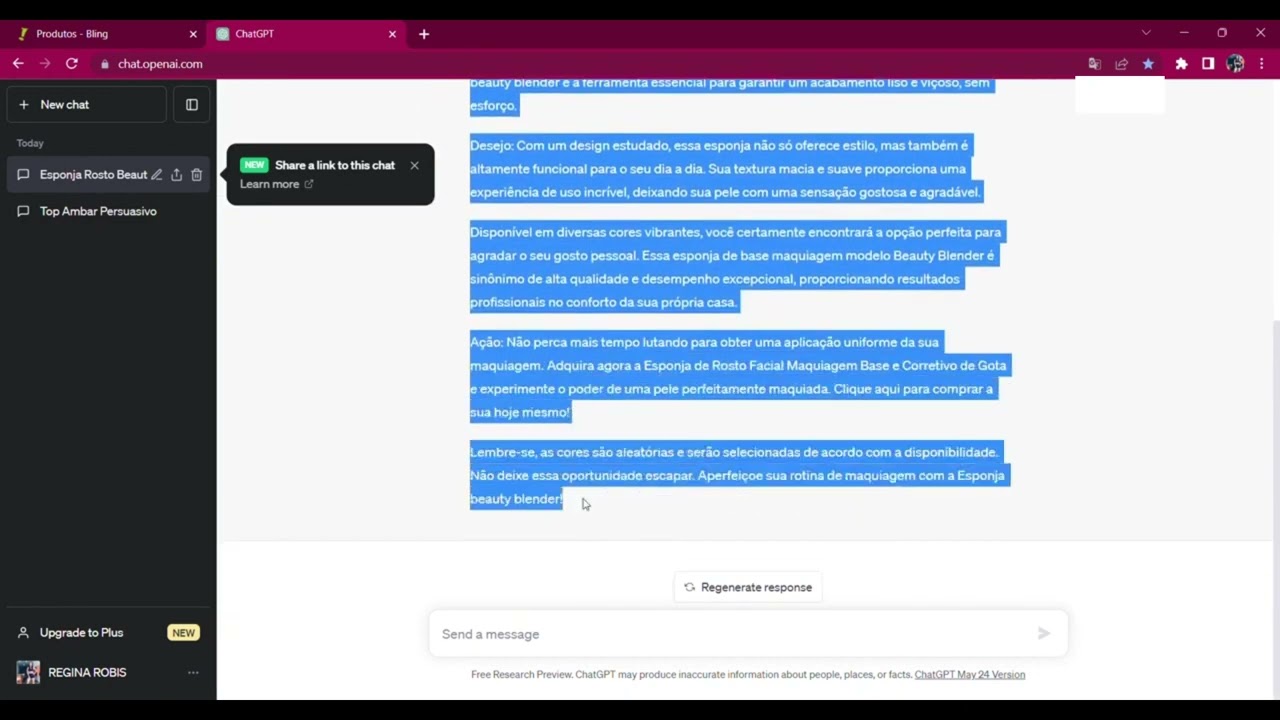Screen dimensions: 1280x720
Task: Send the message using the arrow icon
Action: [1043, 633]
